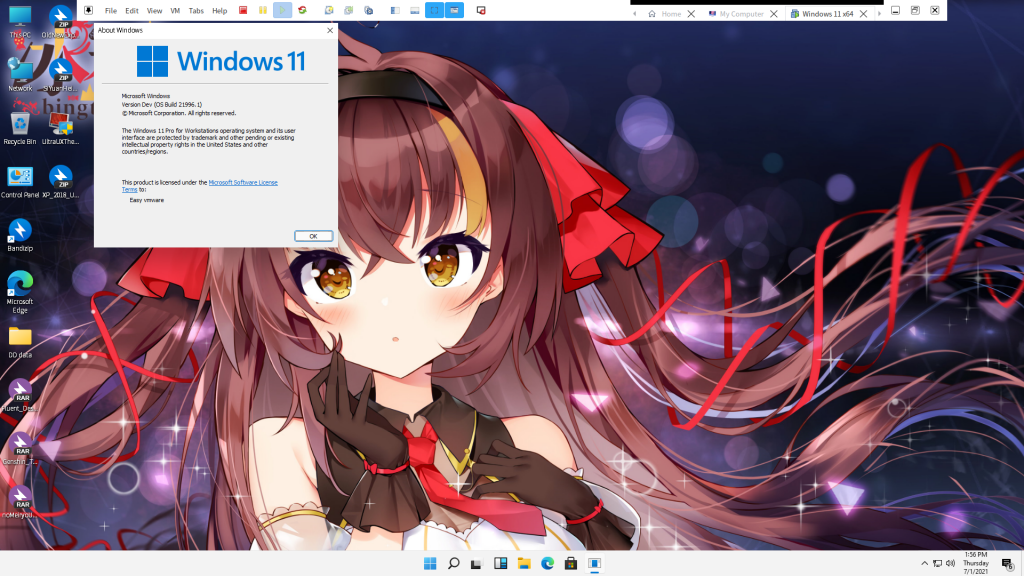The height and width of the screenshot is (576, 1024).
Task: Close the About Windows dialog
Action: 330,30
